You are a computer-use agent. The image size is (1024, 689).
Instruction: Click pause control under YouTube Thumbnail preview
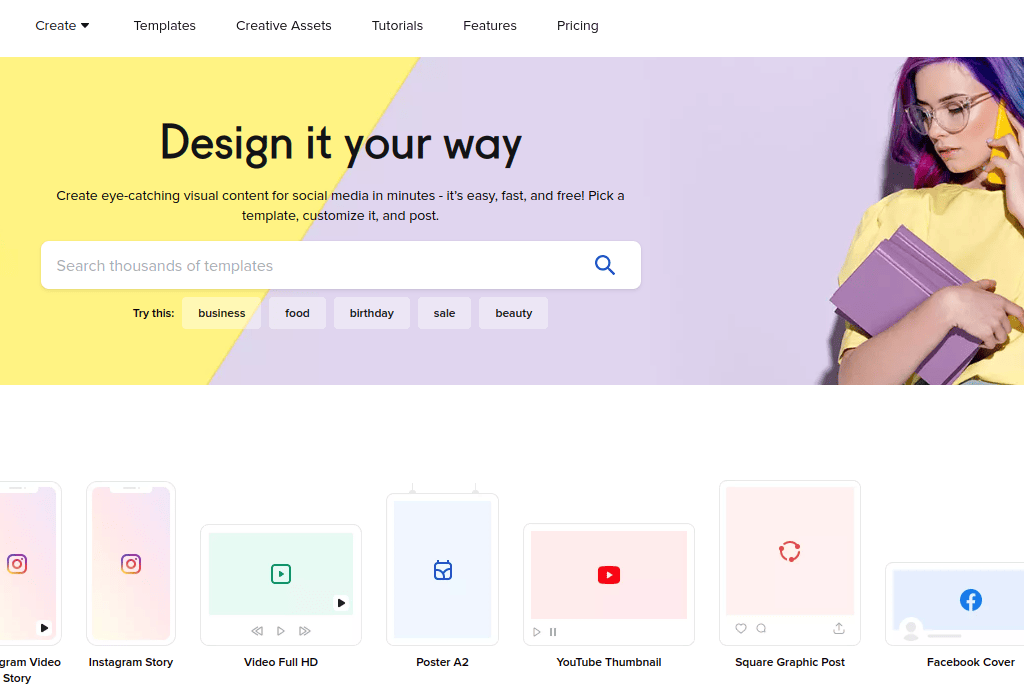(x=553, y=632)
